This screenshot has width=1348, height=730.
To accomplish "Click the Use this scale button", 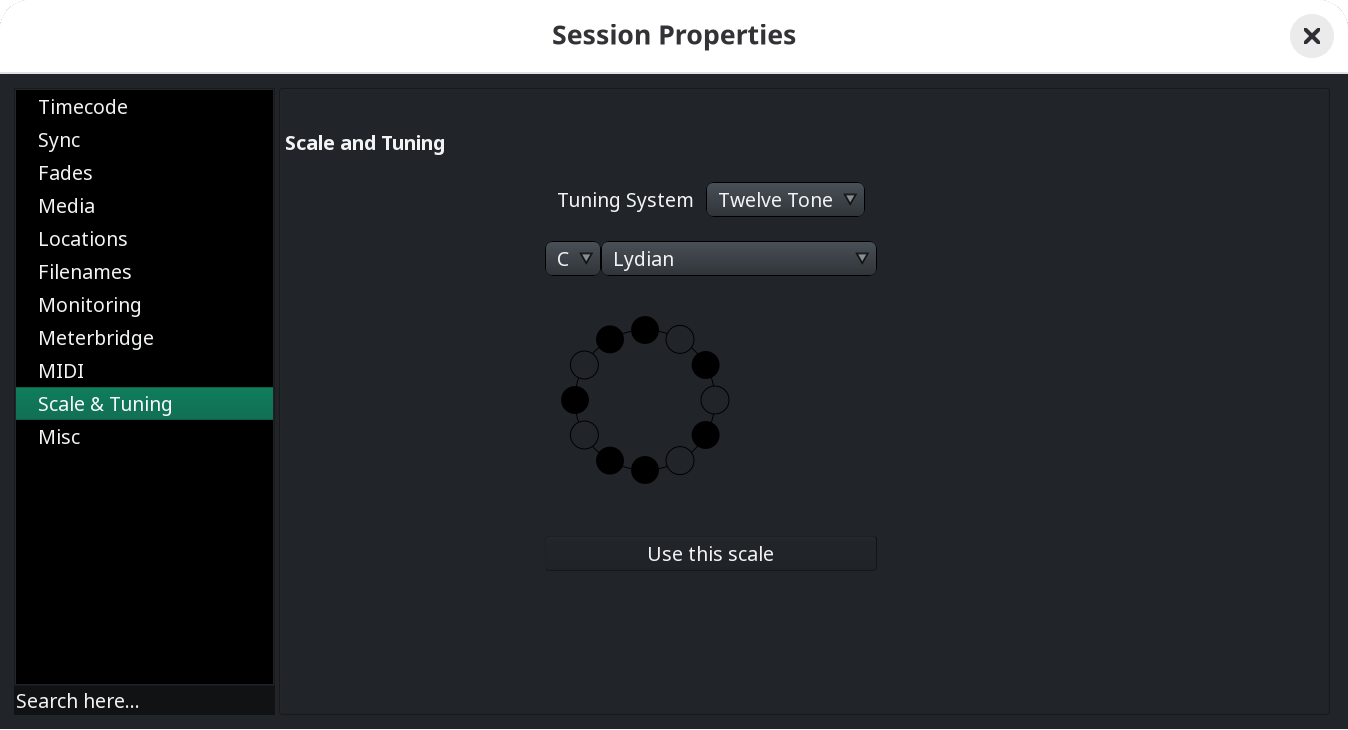I will tap(711, 554).
